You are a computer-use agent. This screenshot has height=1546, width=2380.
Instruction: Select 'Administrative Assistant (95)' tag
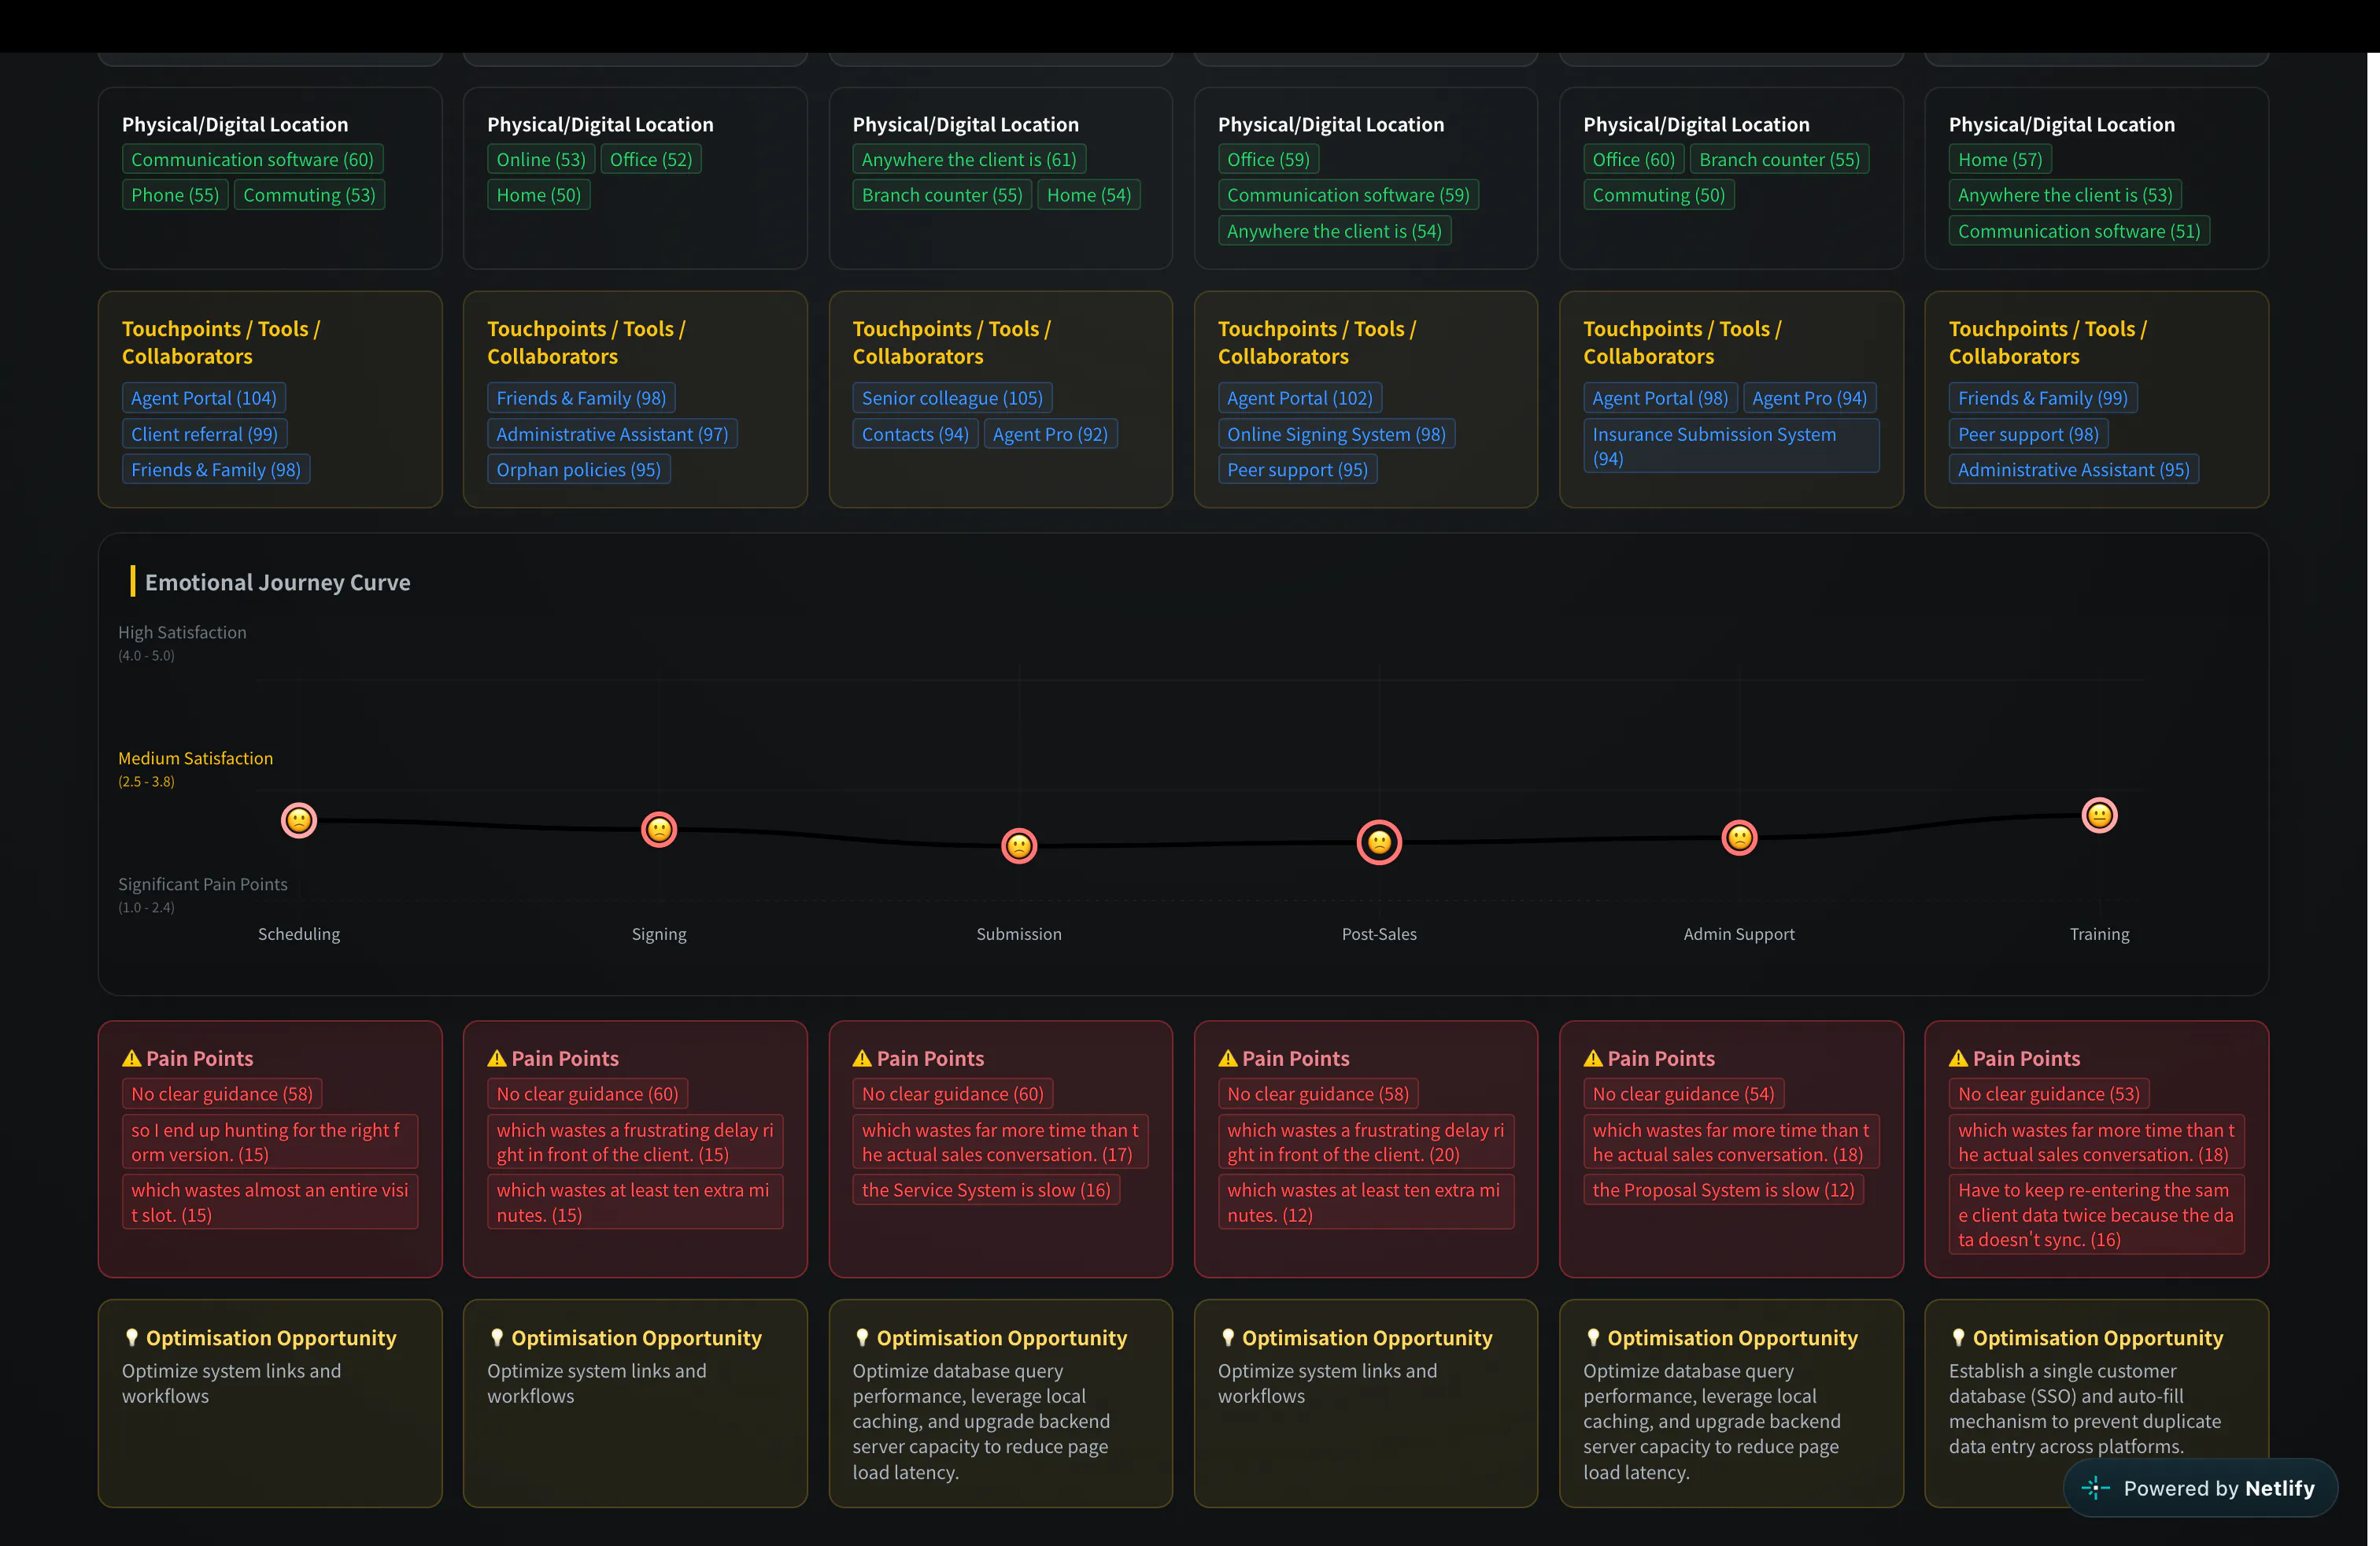(x=2073, y=470)
